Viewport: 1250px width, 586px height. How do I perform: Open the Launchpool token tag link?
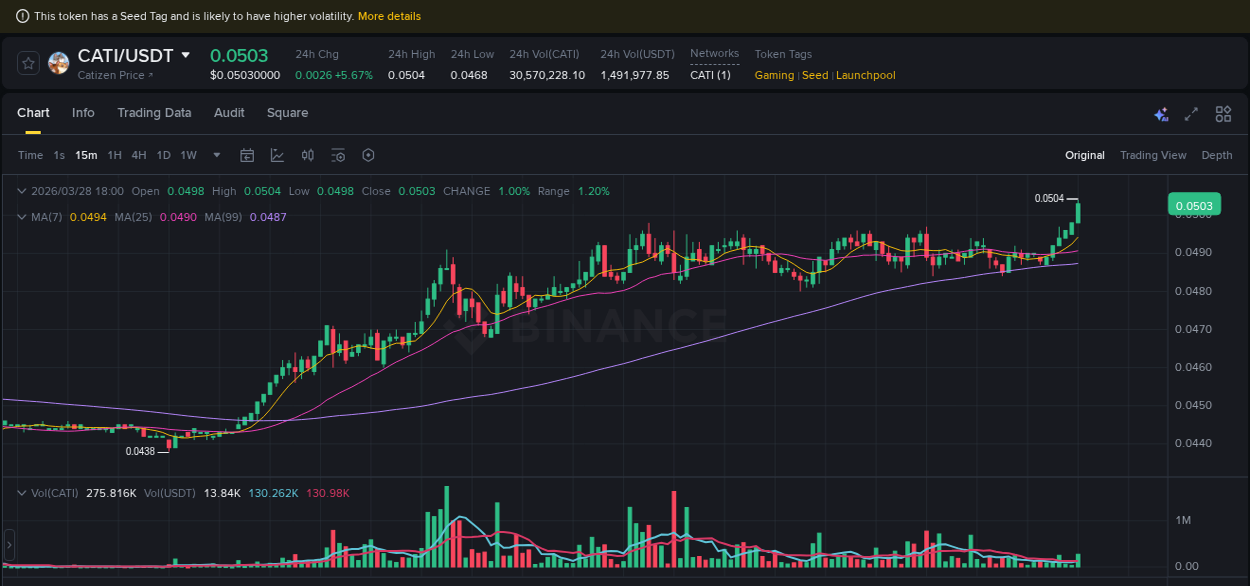[865, 75]
